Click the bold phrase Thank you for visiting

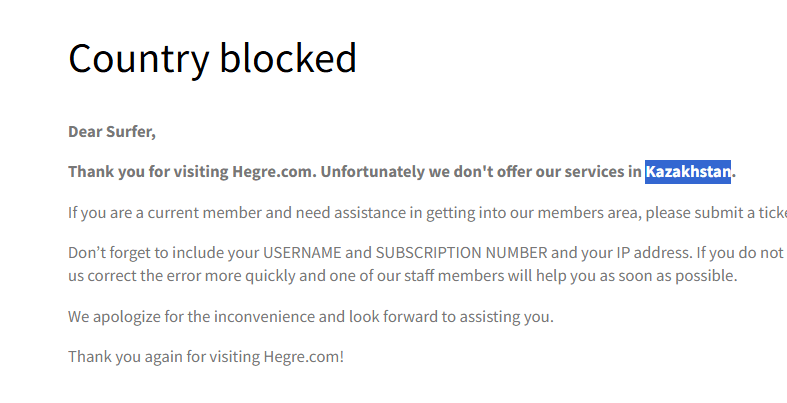(149, 172)
